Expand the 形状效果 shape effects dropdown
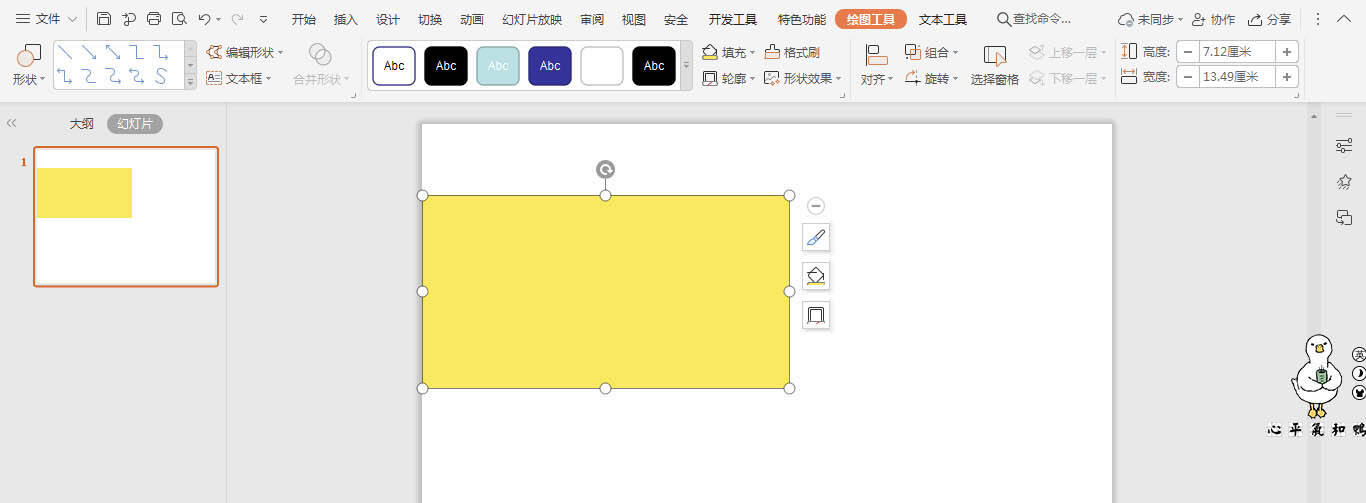The height and width of the screenshot is (503, 1366). pyautogui.click(x=838, y=78)
